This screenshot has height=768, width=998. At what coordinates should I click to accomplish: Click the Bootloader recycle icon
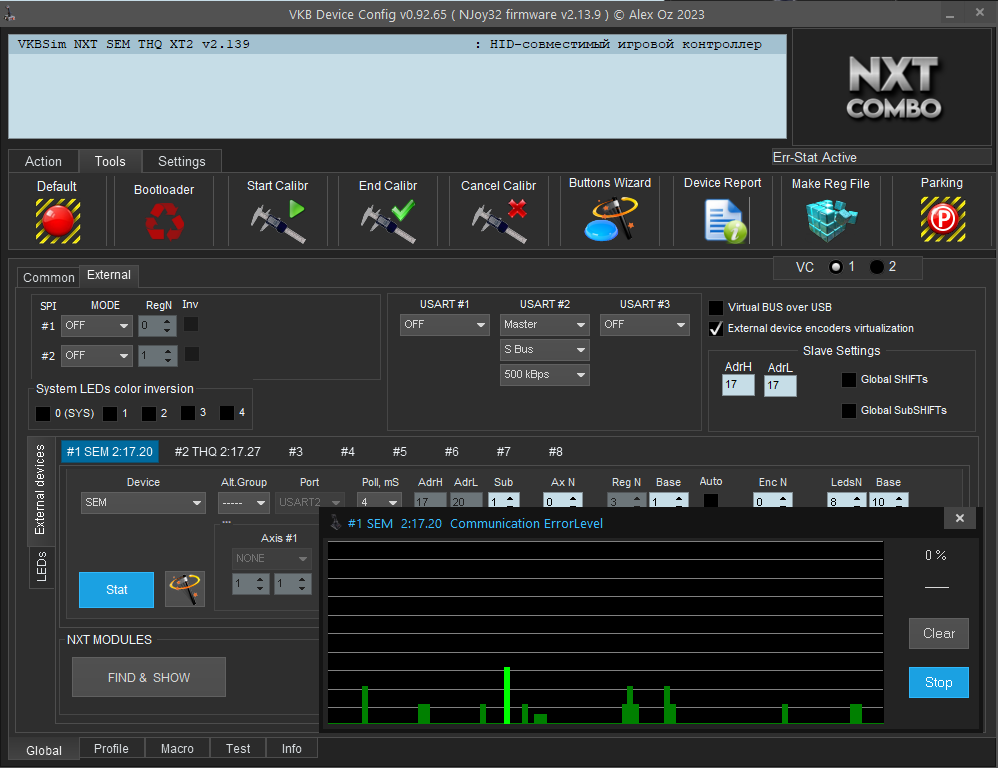[x=164, y=221]
